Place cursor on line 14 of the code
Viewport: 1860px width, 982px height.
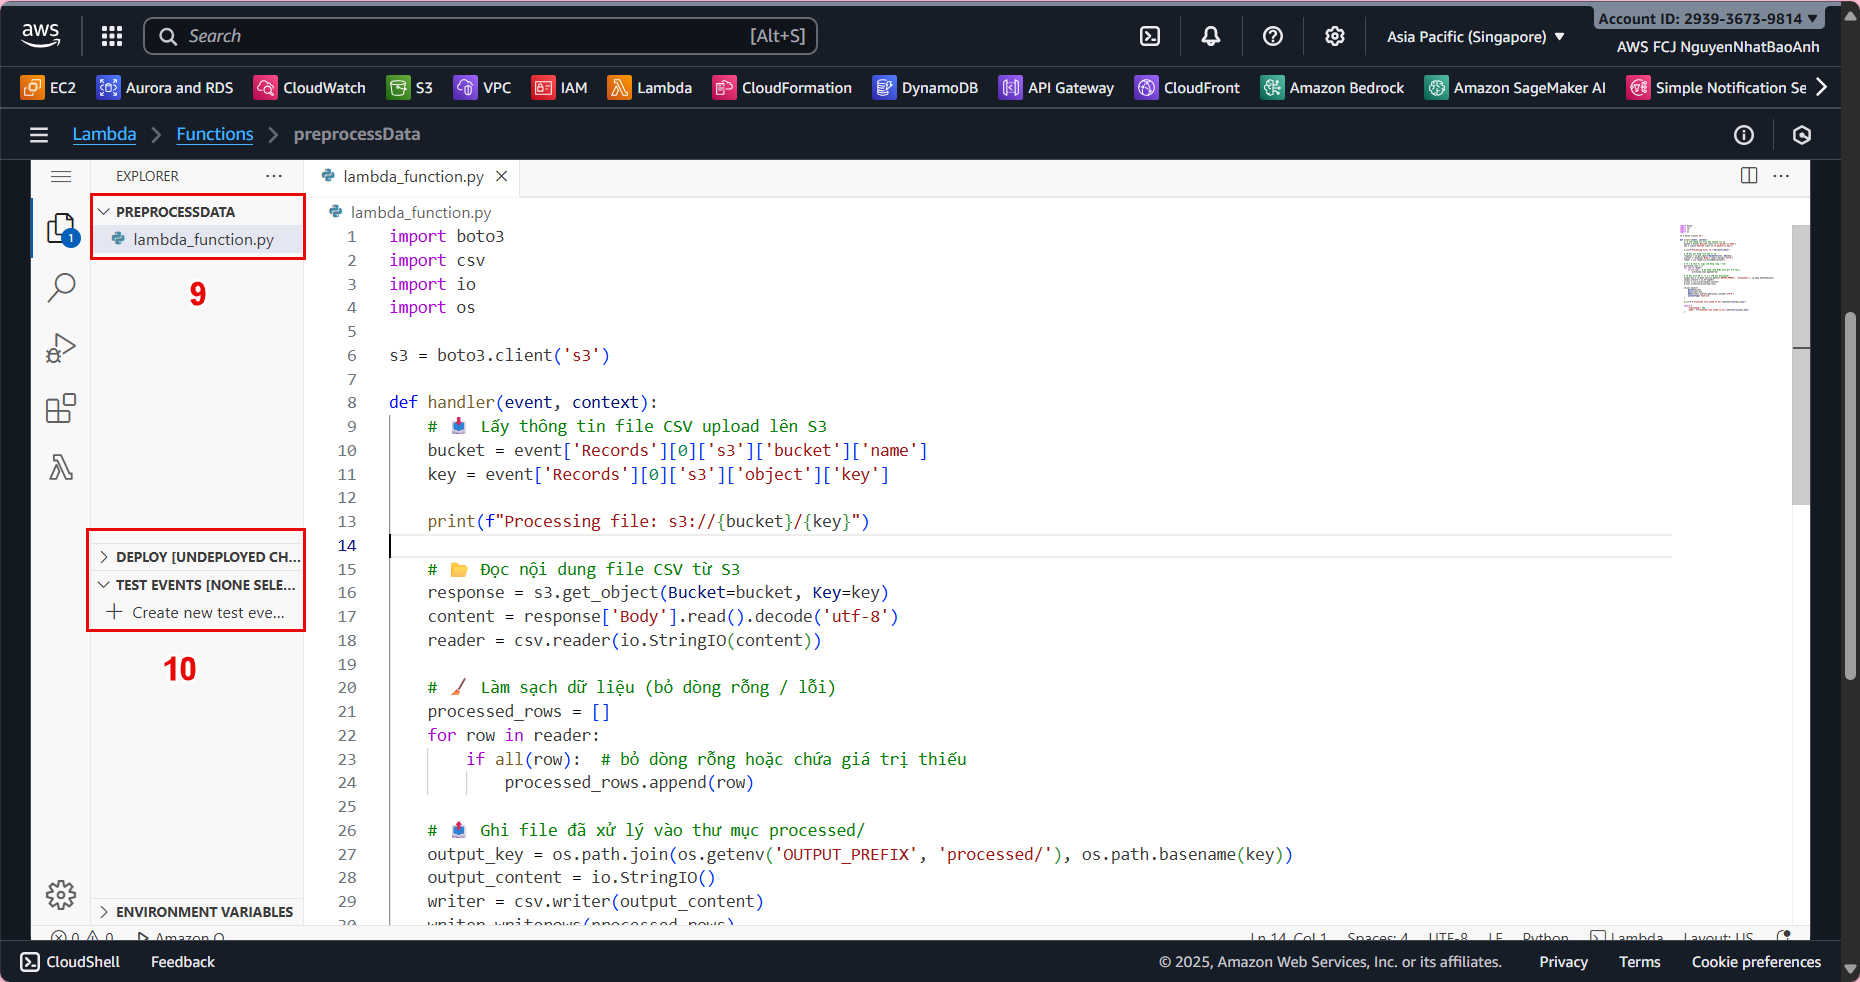click(x=1030, y=545)
